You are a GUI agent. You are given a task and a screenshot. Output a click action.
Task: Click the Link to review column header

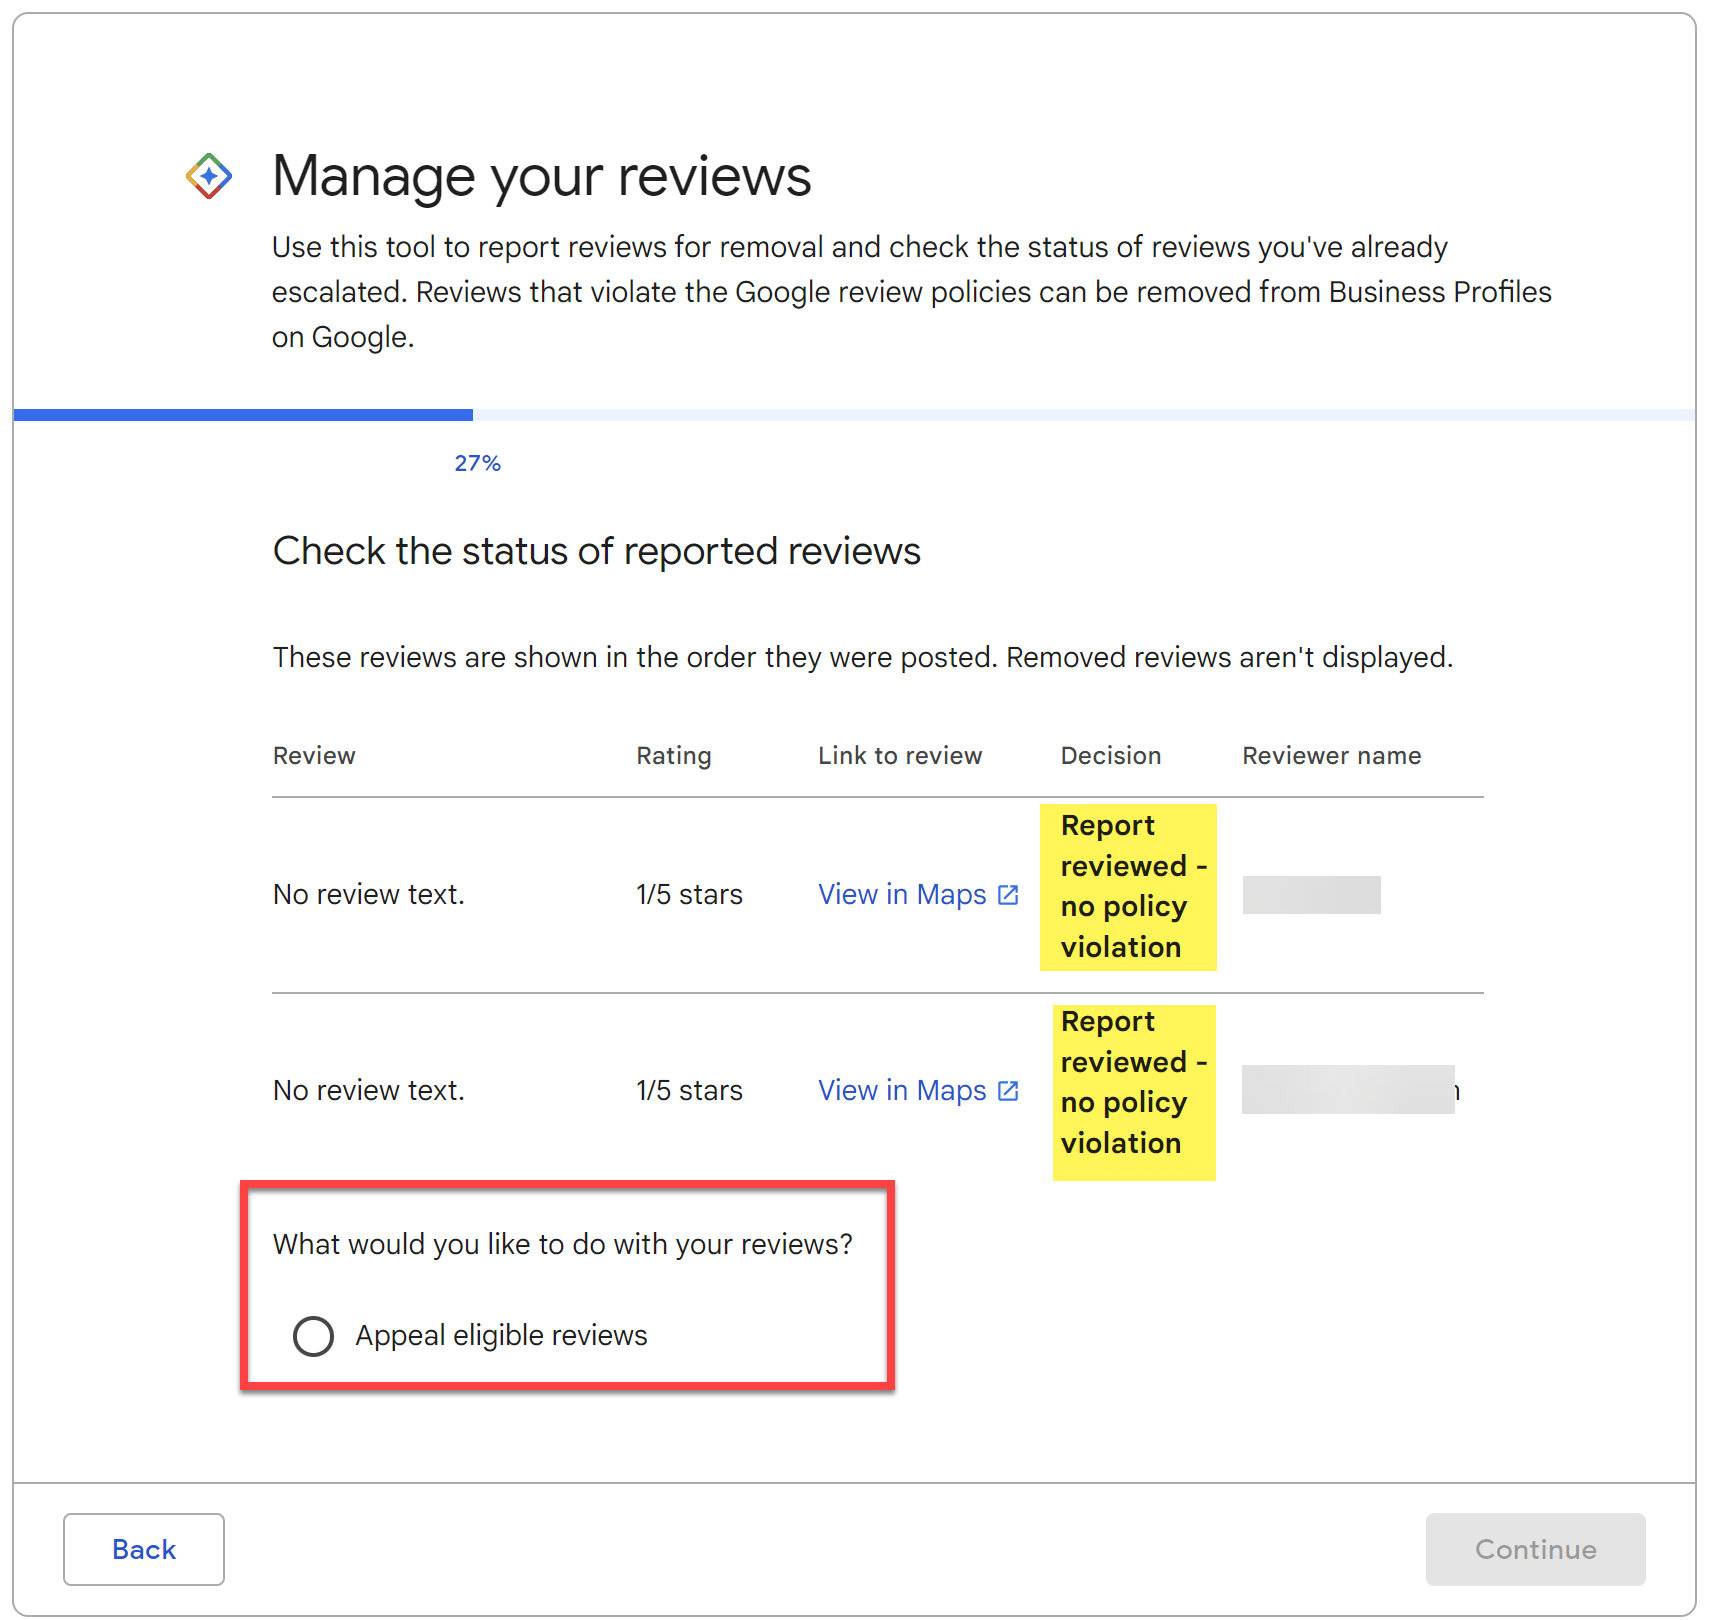(x=899, y=756)
